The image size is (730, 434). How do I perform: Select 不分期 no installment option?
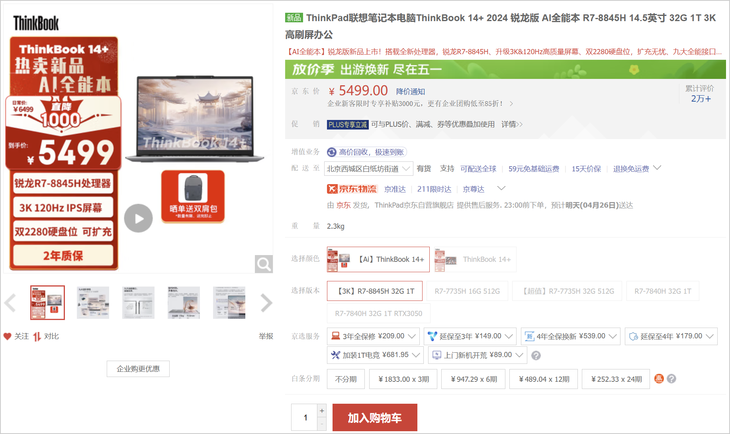pos(346,379)
